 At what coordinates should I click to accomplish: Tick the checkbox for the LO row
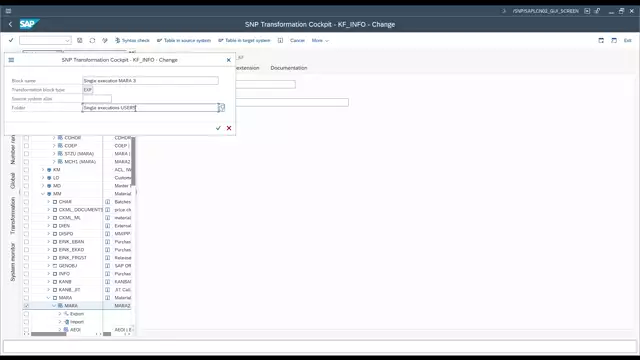27,178
